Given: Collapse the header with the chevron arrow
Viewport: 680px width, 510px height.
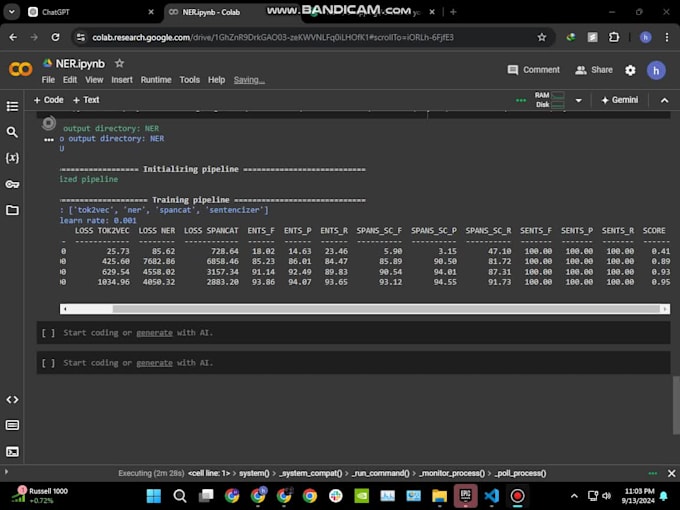Looking at the screenshot, I should click(x=664, y=100).
